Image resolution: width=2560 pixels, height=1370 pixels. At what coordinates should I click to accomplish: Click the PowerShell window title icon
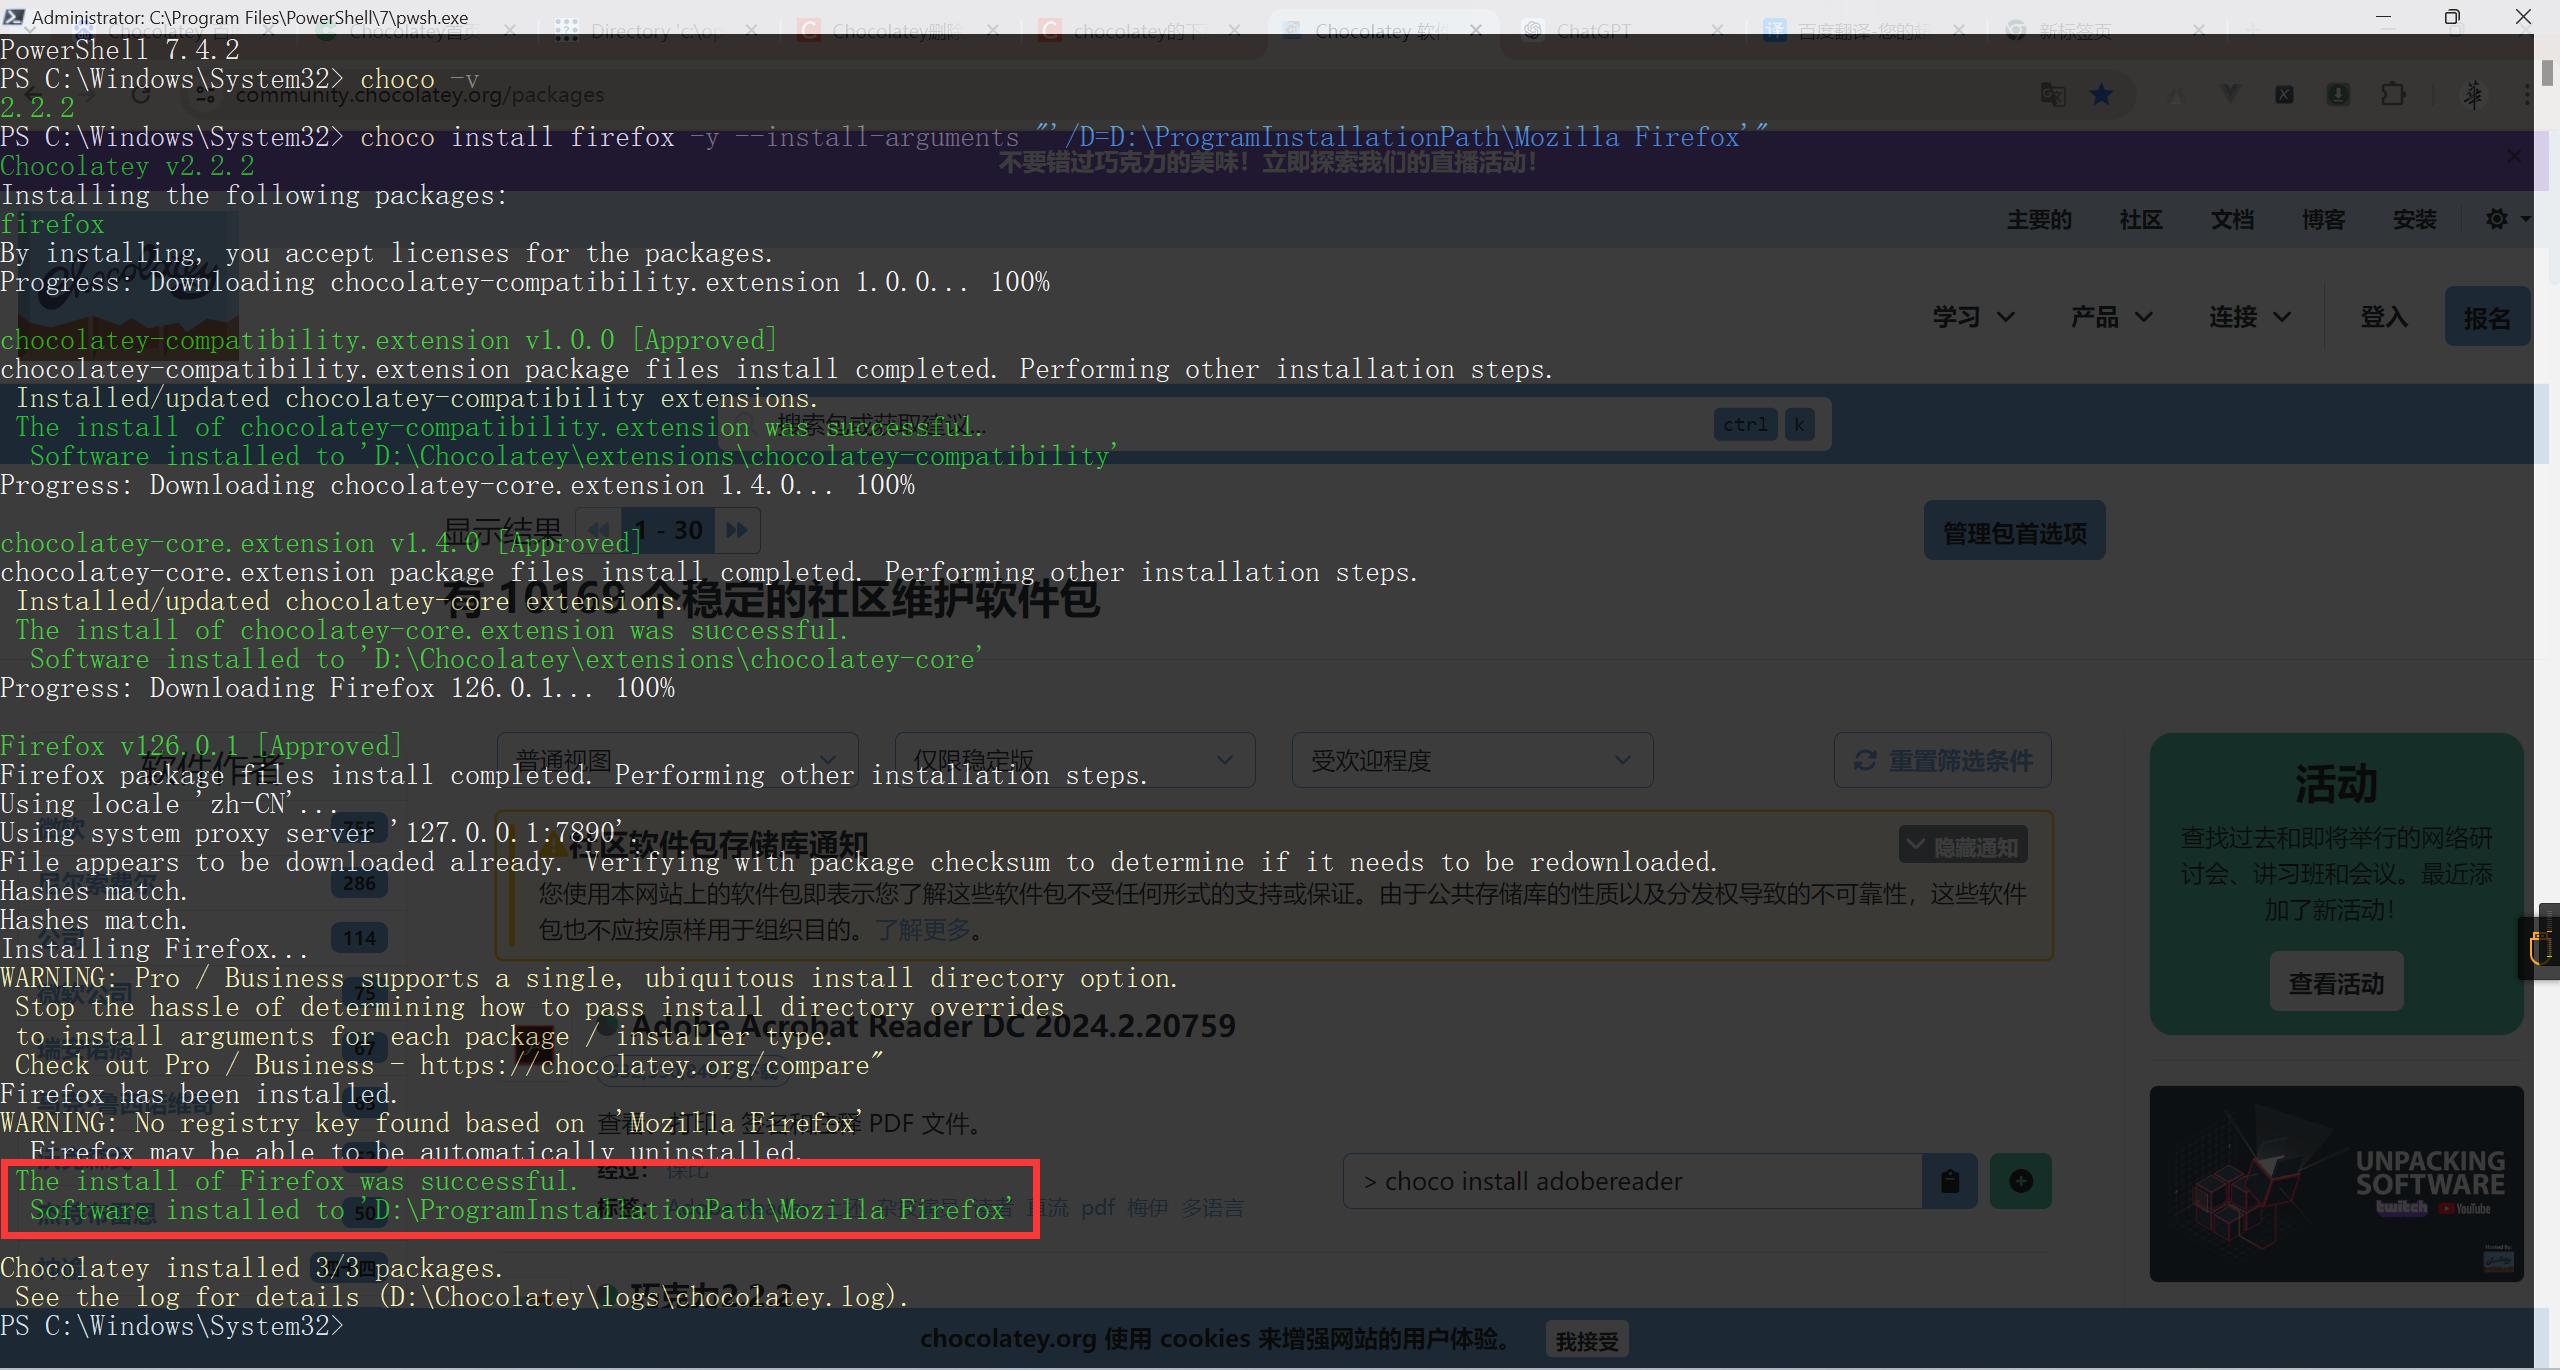14,17
